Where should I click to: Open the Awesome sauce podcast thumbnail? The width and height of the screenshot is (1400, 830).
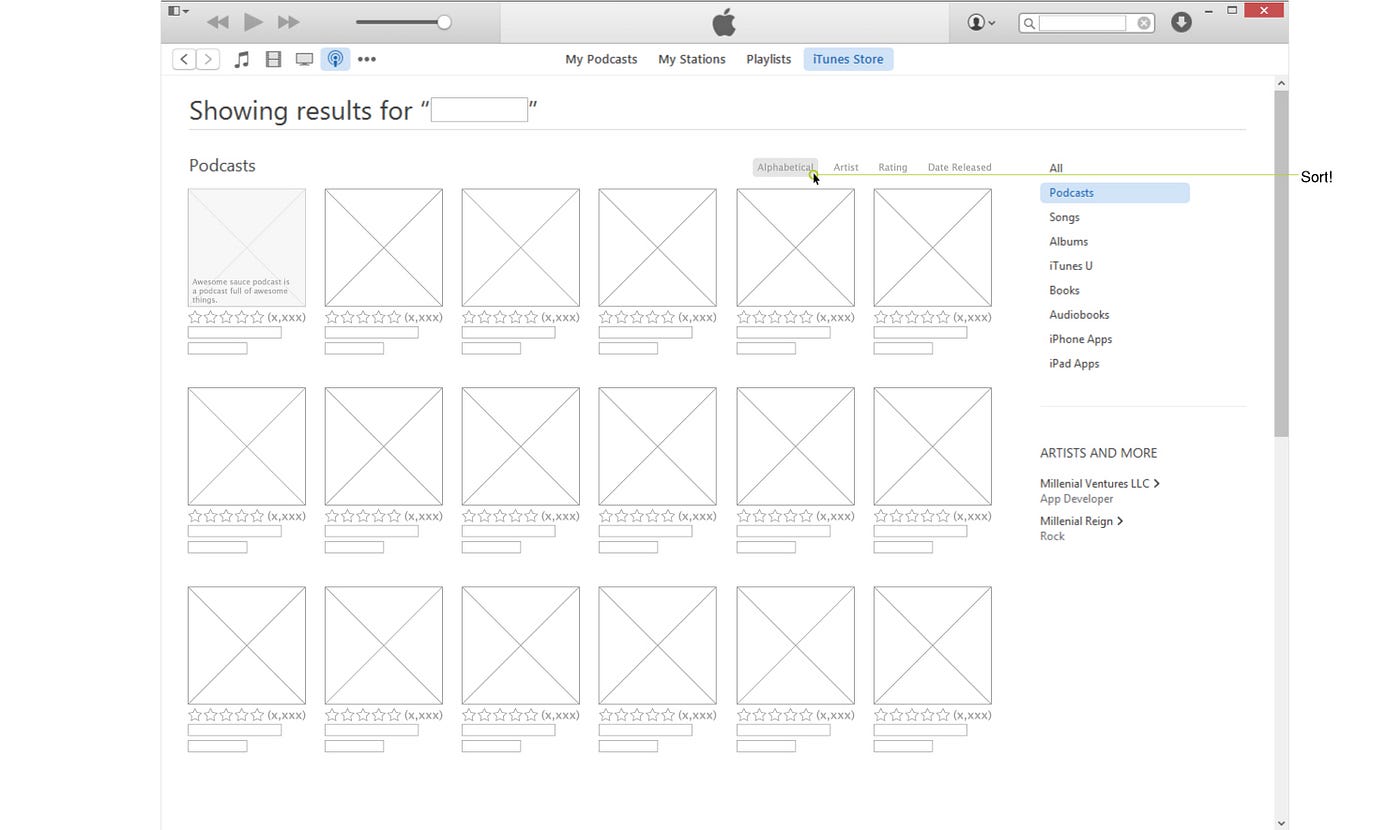[x=247, y=248]
